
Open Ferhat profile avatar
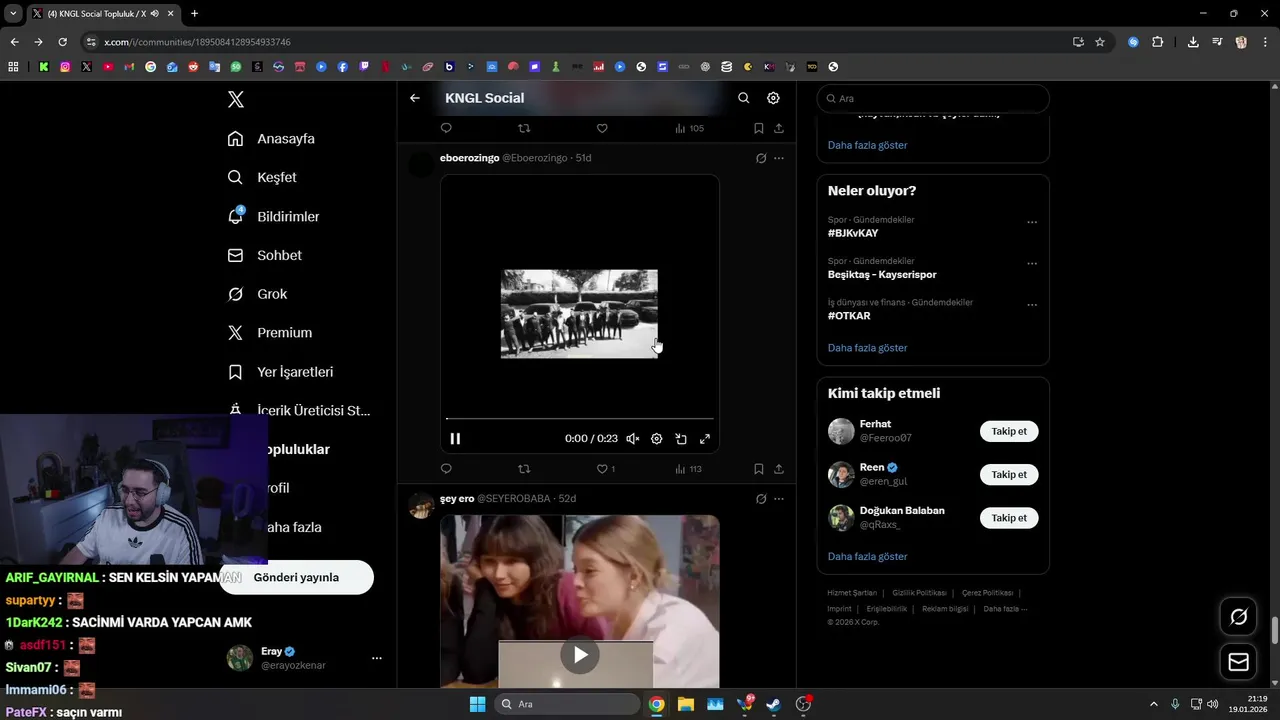[x=841, y=431]
